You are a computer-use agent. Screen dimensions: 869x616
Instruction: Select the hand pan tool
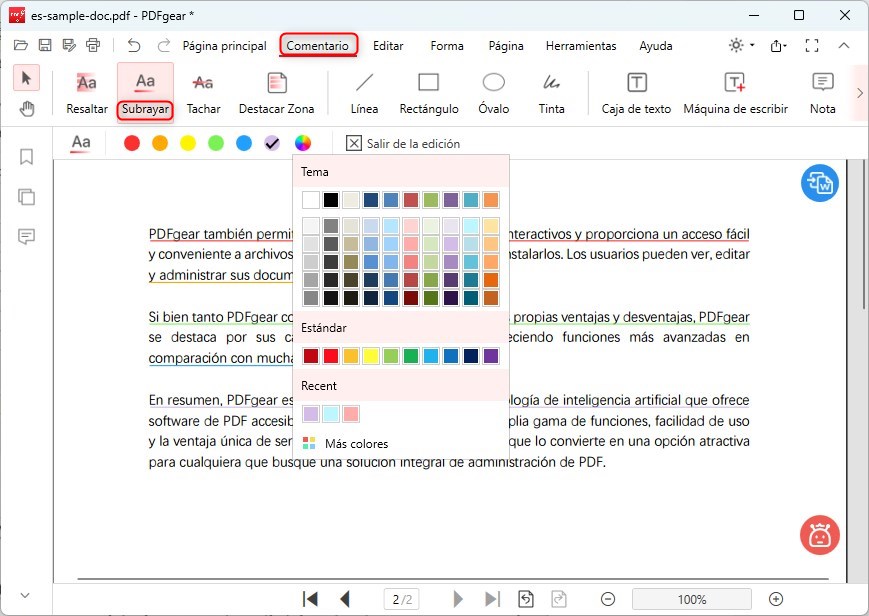click(26, 109)
